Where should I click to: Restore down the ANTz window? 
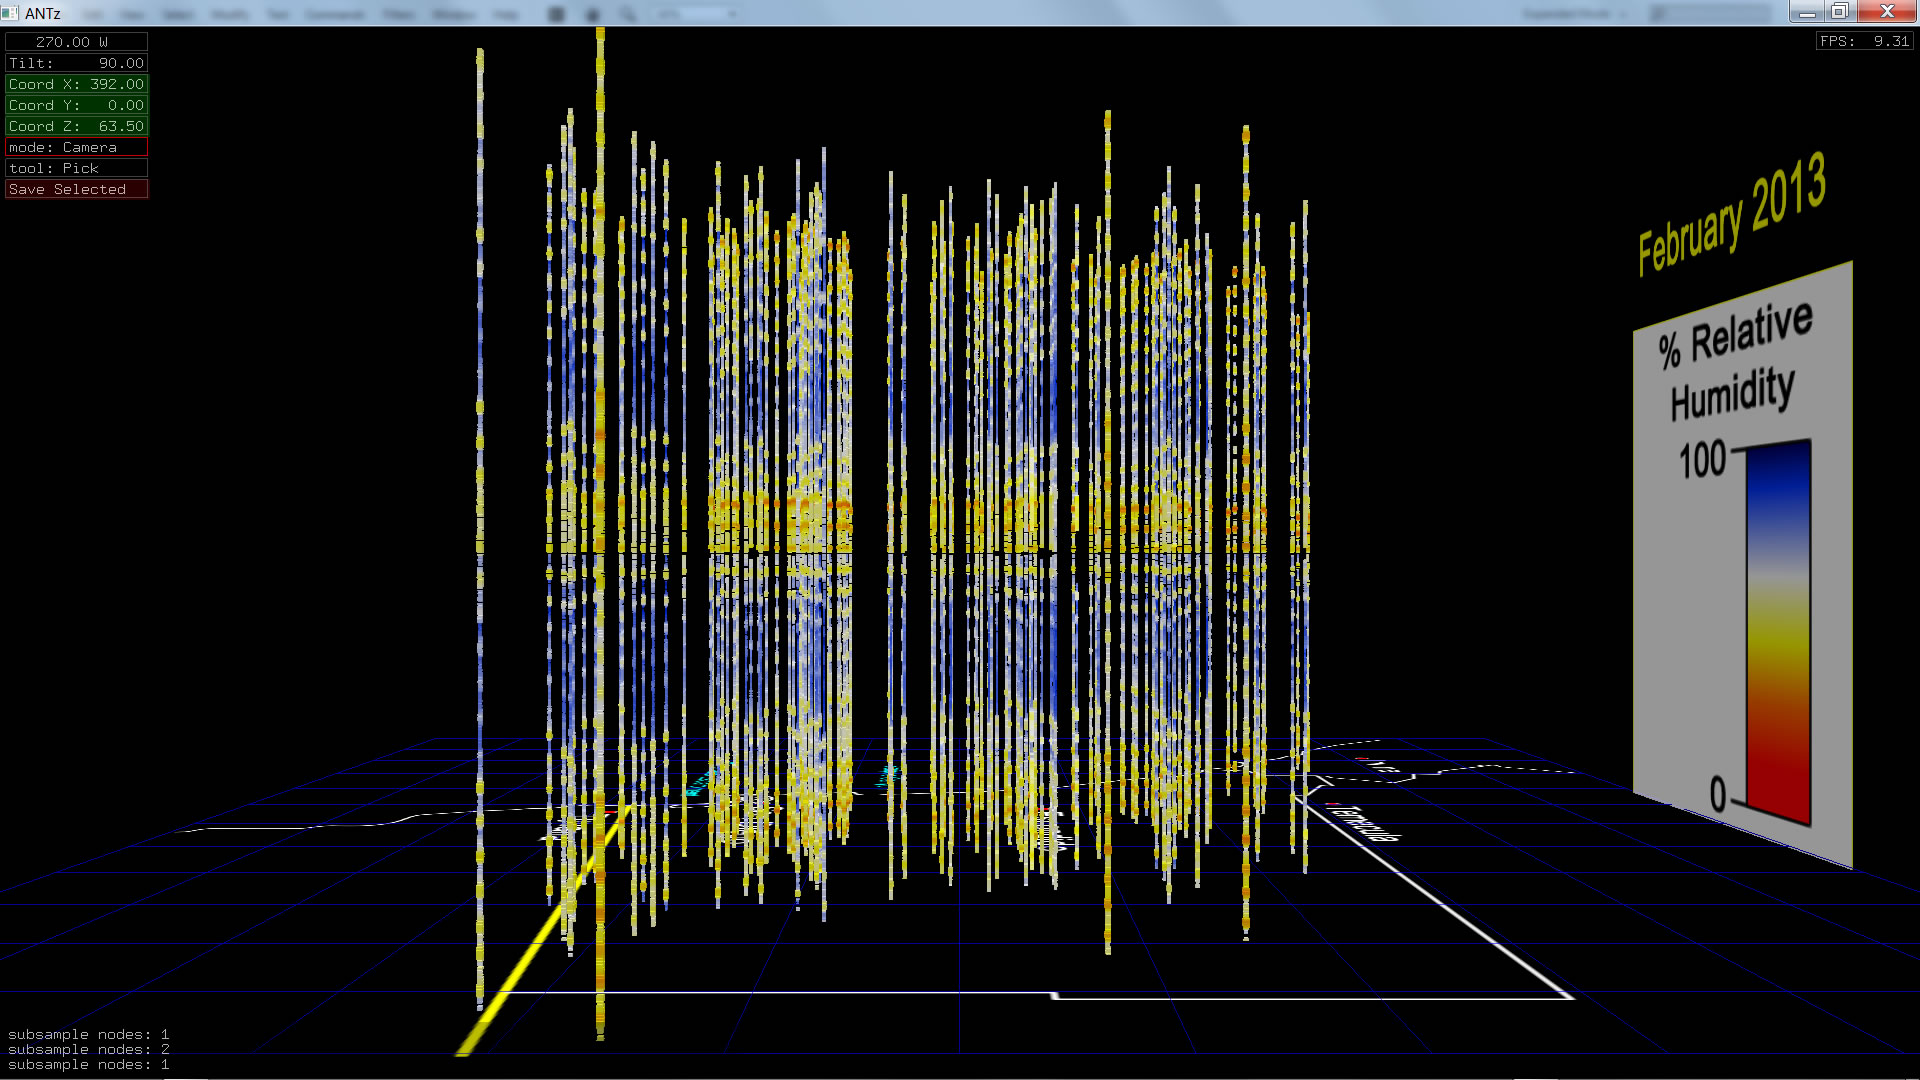pos(1840,12)
